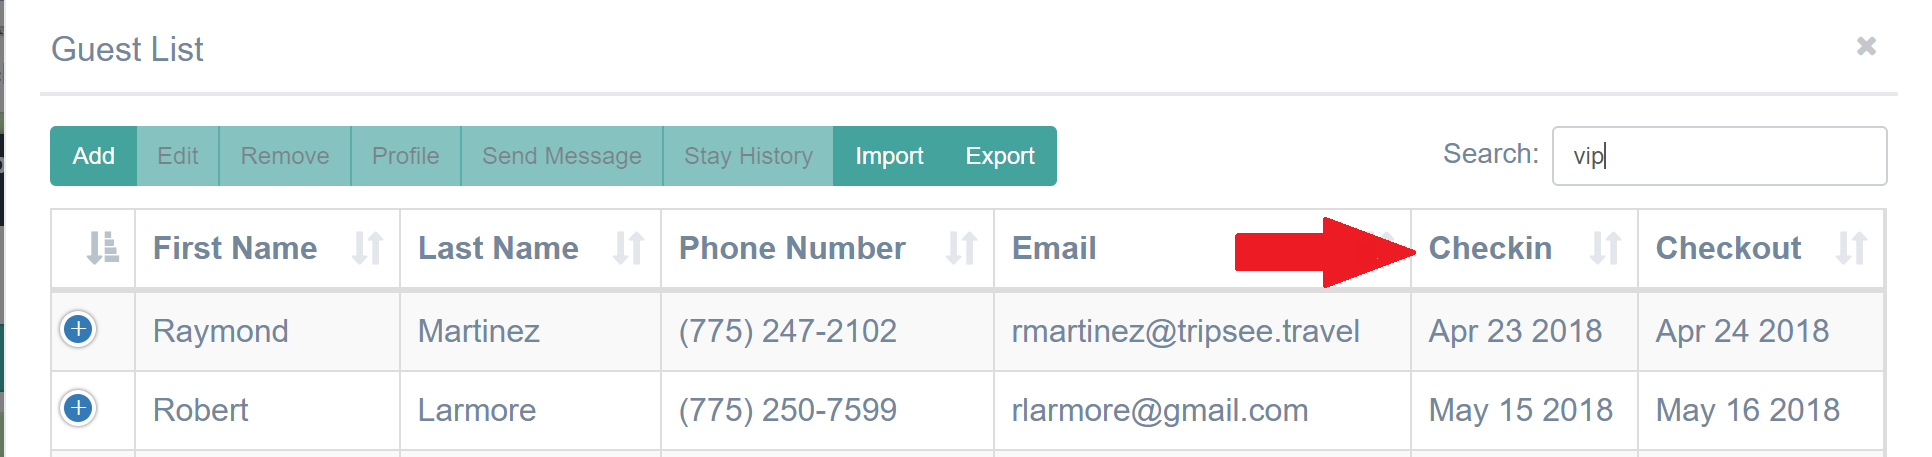Sort by Checkout column arrows

[x=1851, y=248]
